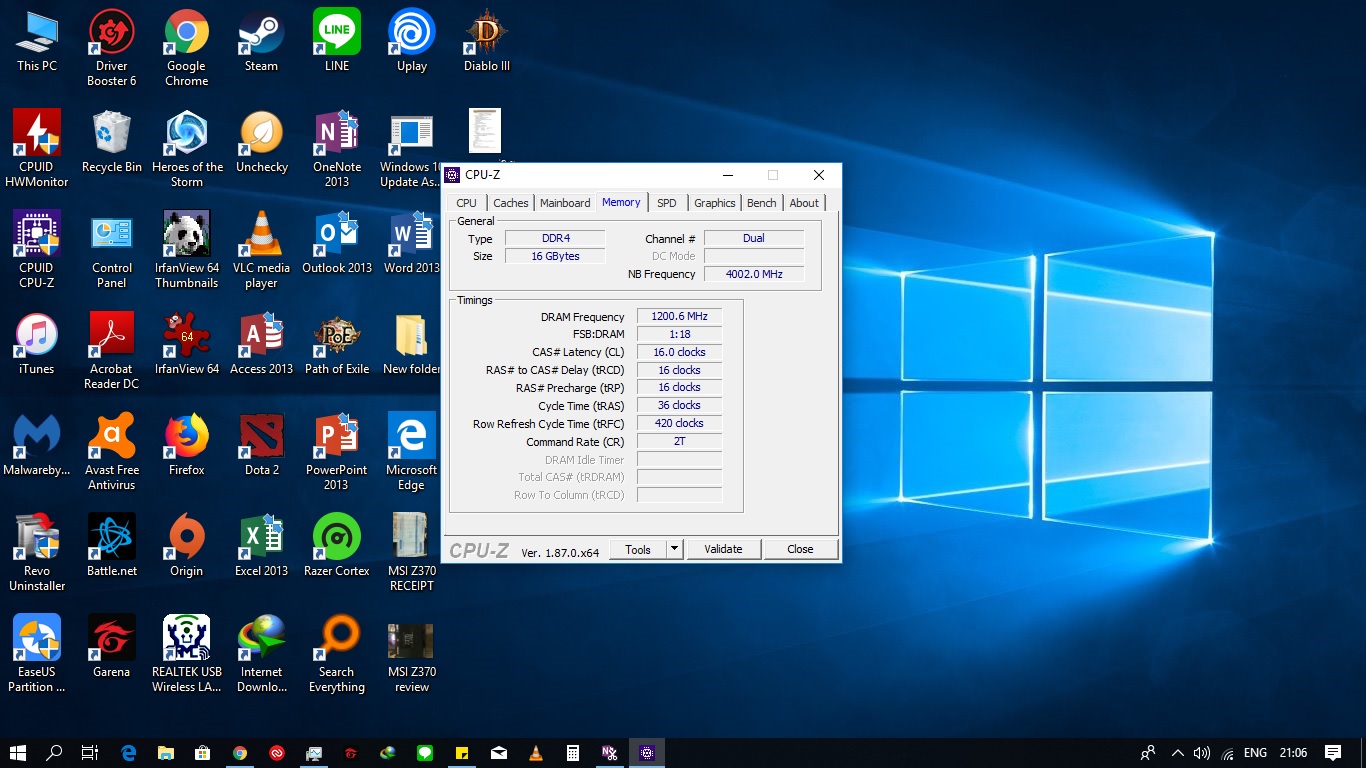This screenshot has width=1366, height=768.
Task: Select the MSI Z370 RECEIPT thumbnail
Action: click(412, 553)
